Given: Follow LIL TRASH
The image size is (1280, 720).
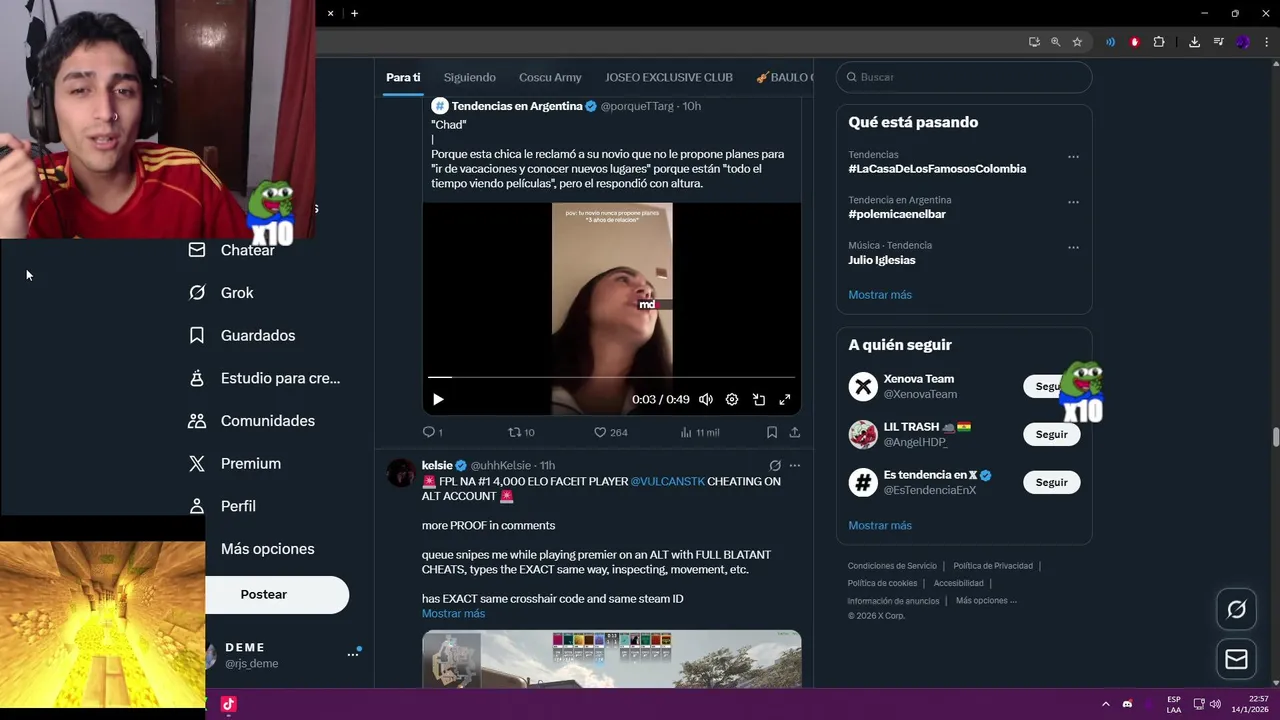Looking at the screenshot, I should (x=1051, y=434).
